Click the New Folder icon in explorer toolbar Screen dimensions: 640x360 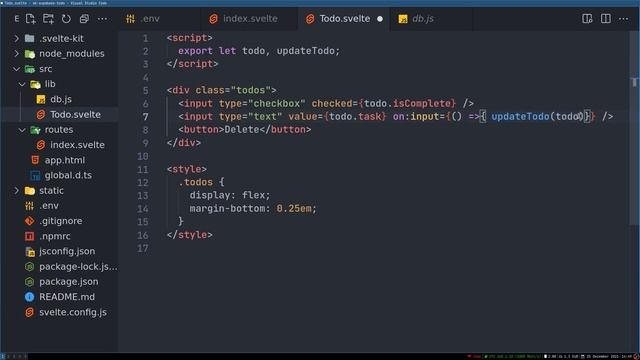click(x=48, y=19)
